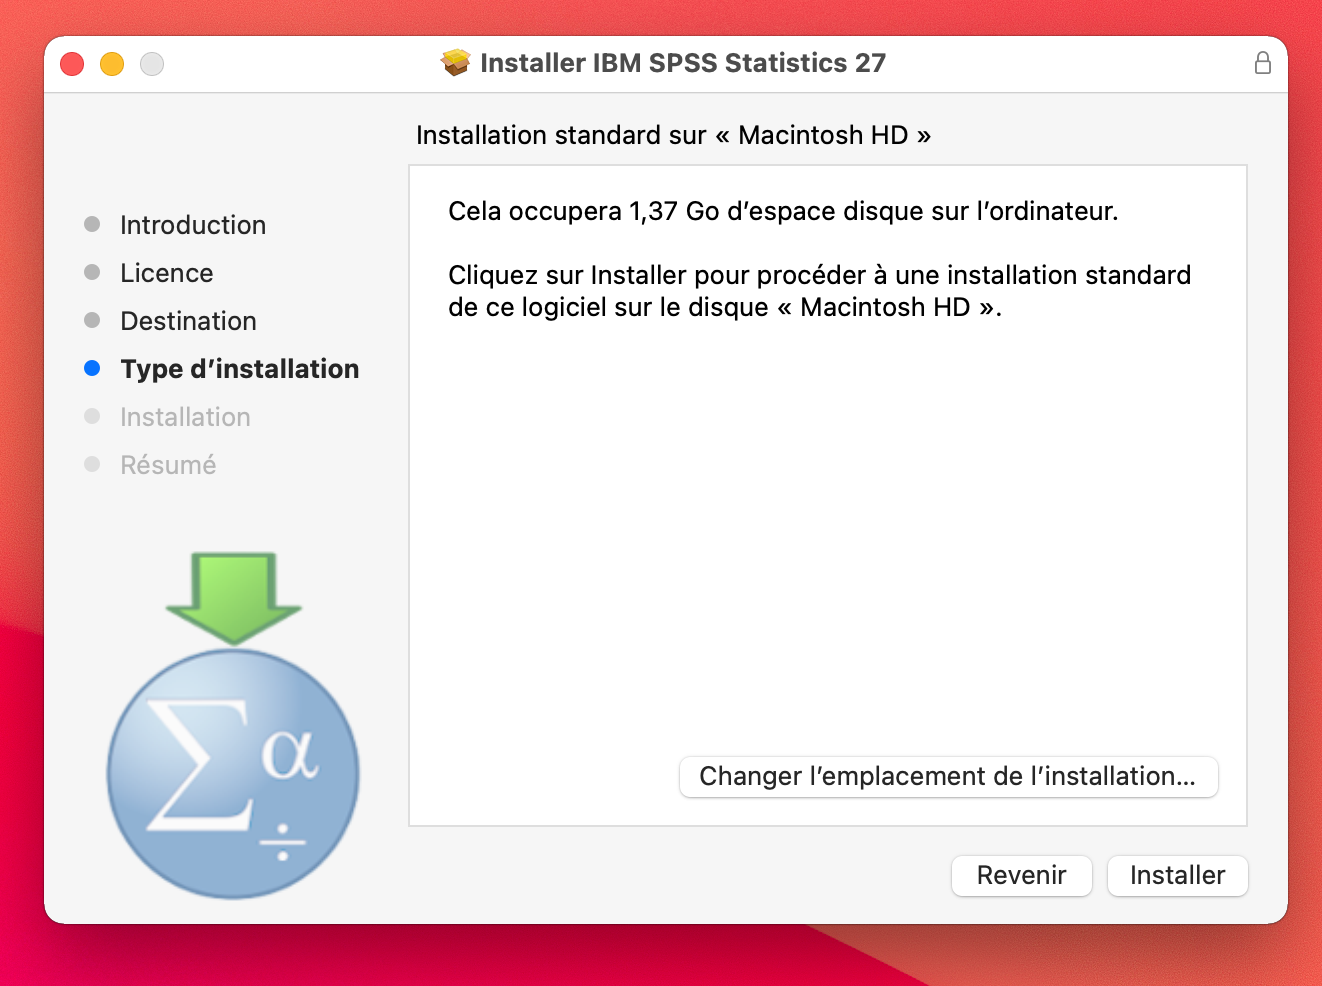This screenshot has height=986, width=1322.
Task: Click the gray bullet next to Introduction
Action: pos(92,224)
